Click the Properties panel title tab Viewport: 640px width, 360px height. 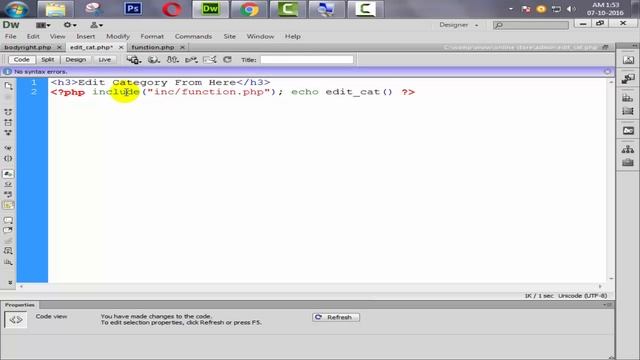click(20, 305)
